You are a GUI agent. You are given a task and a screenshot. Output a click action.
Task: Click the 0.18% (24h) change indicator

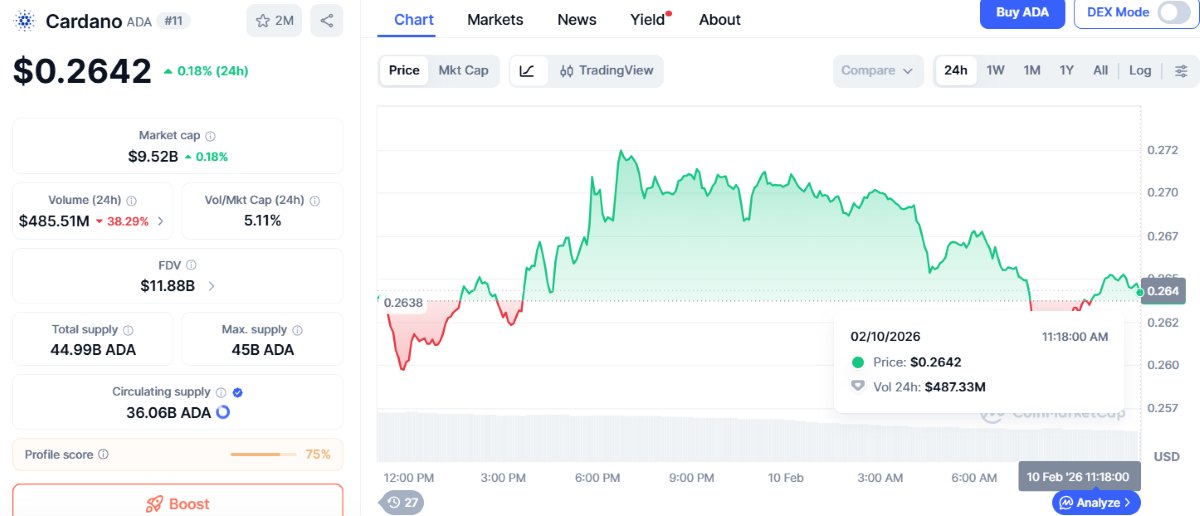[205, 71]
